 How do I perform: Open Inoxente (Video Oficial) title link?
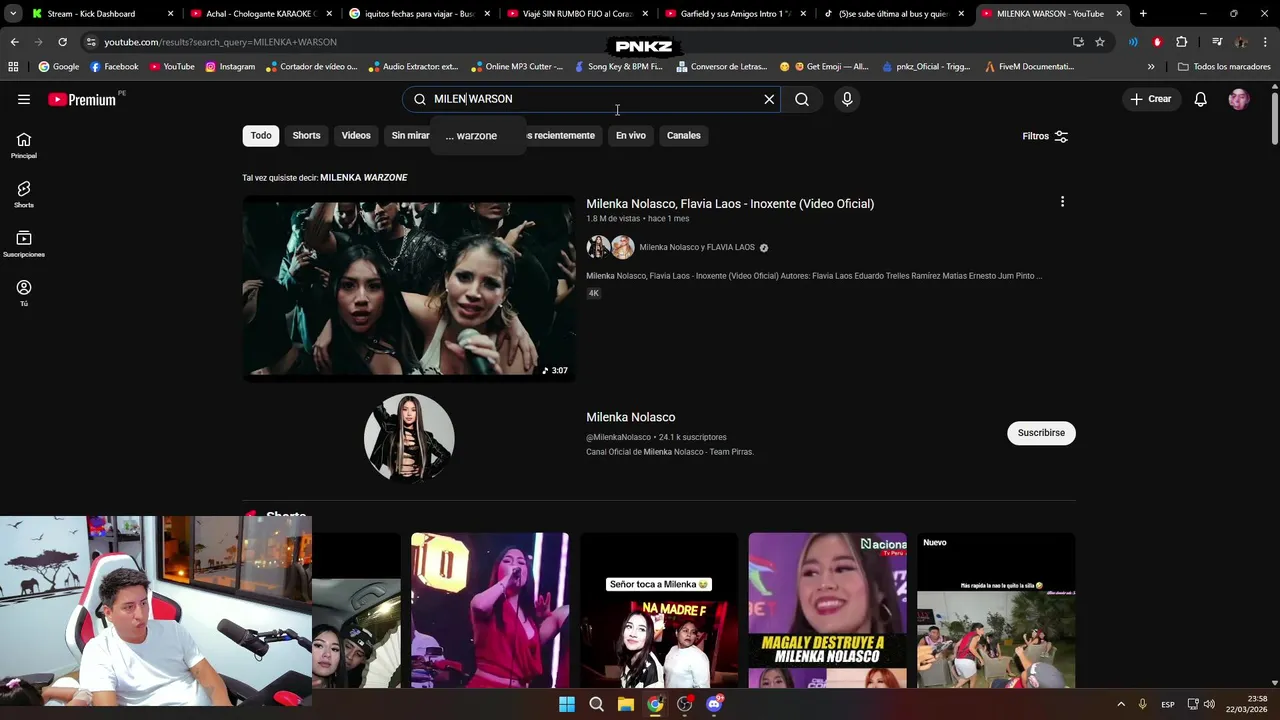[730, 204]
